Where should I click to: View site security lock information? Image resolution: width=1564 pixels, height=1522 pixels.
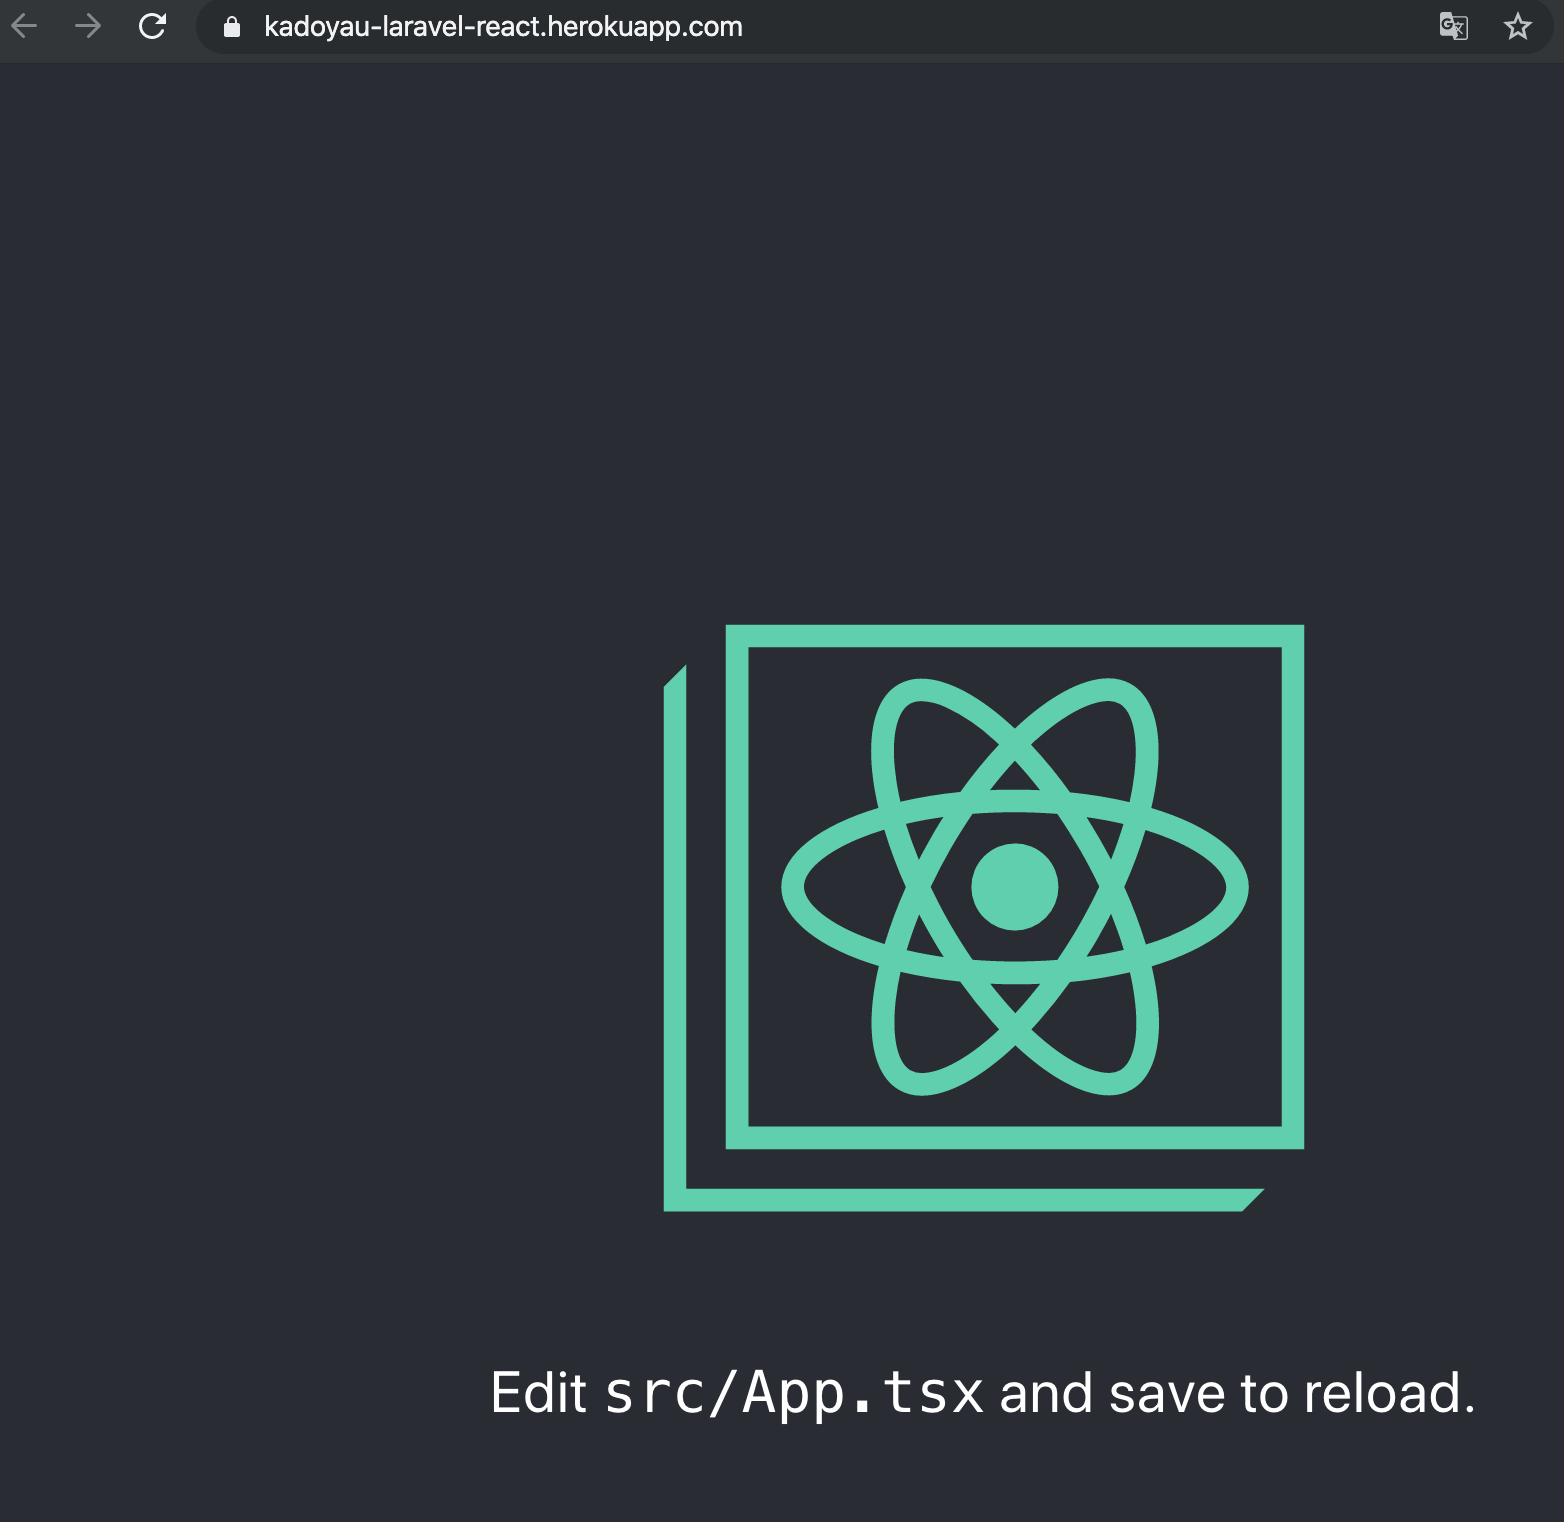pos(232,27)
